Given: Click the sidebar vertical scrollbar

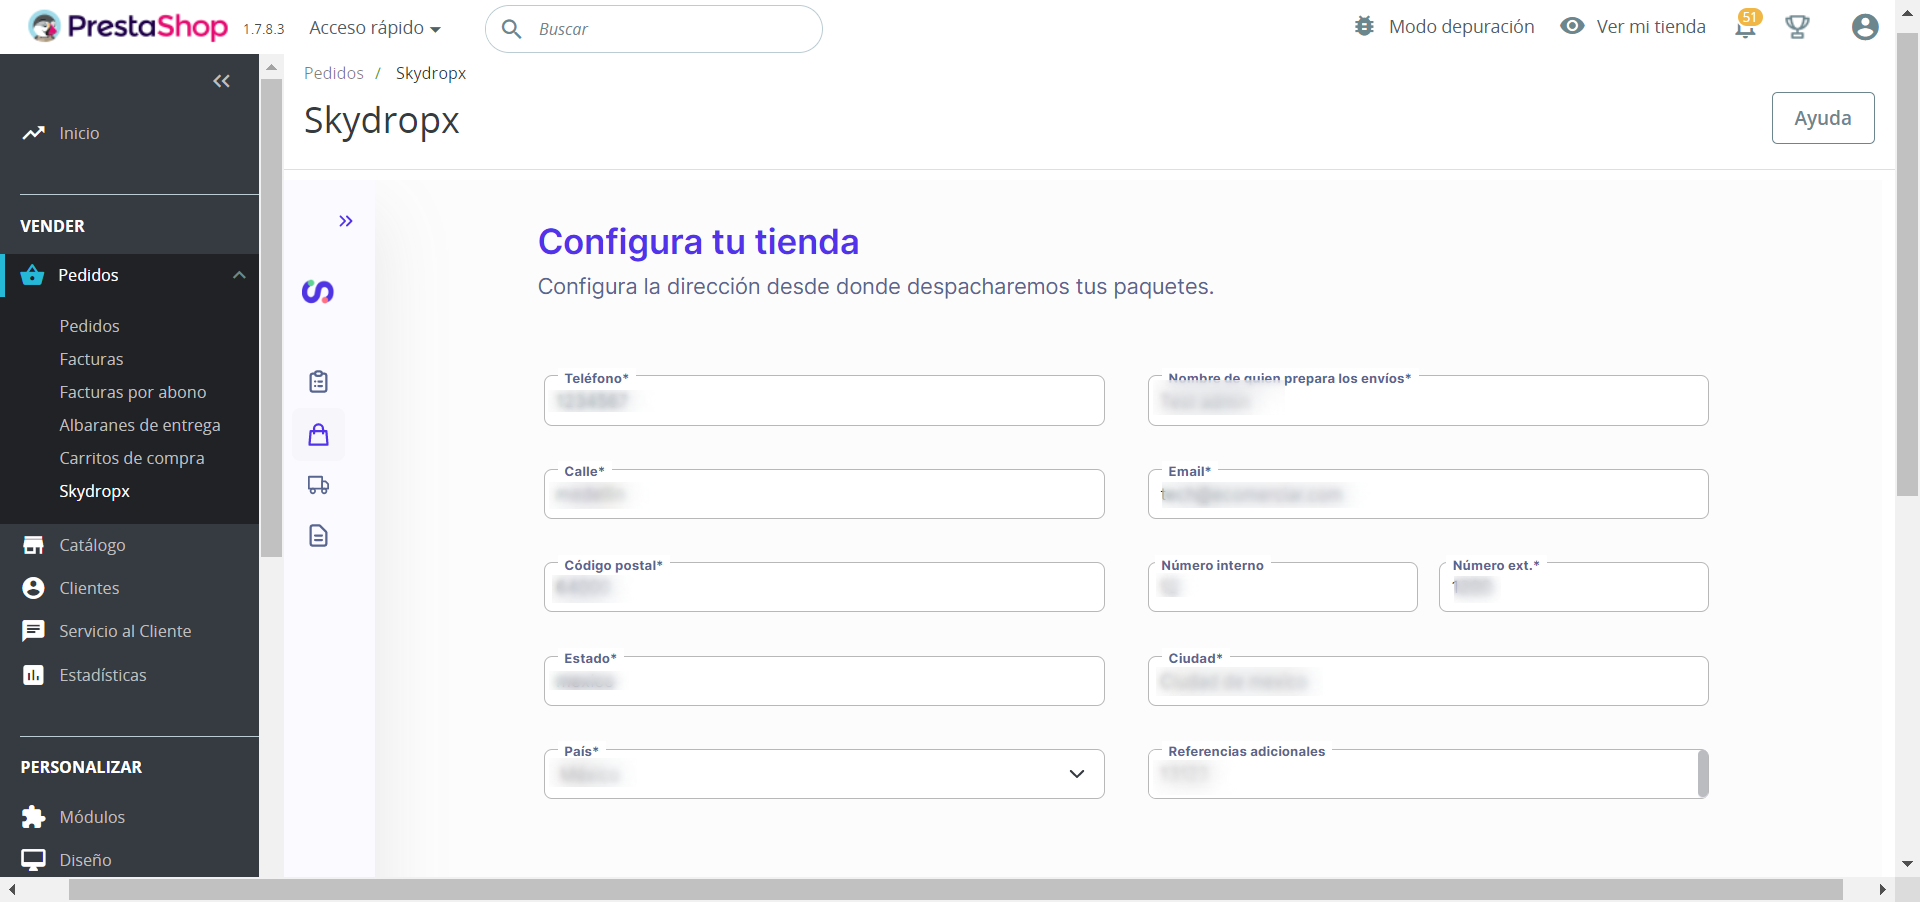Looking at the screenshot, I should click(x=271, y=318).
